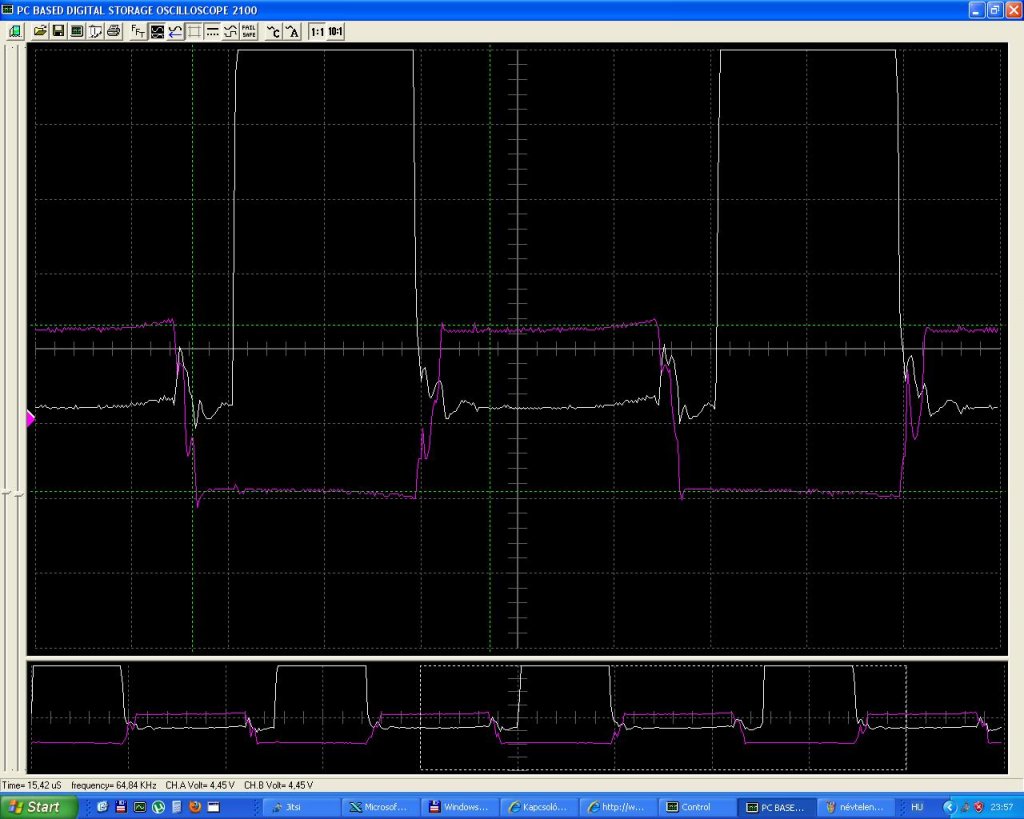Toggle the solid/dotted line style icon
This screenshot has width=1024, height=819.
[x=212, y=31]
